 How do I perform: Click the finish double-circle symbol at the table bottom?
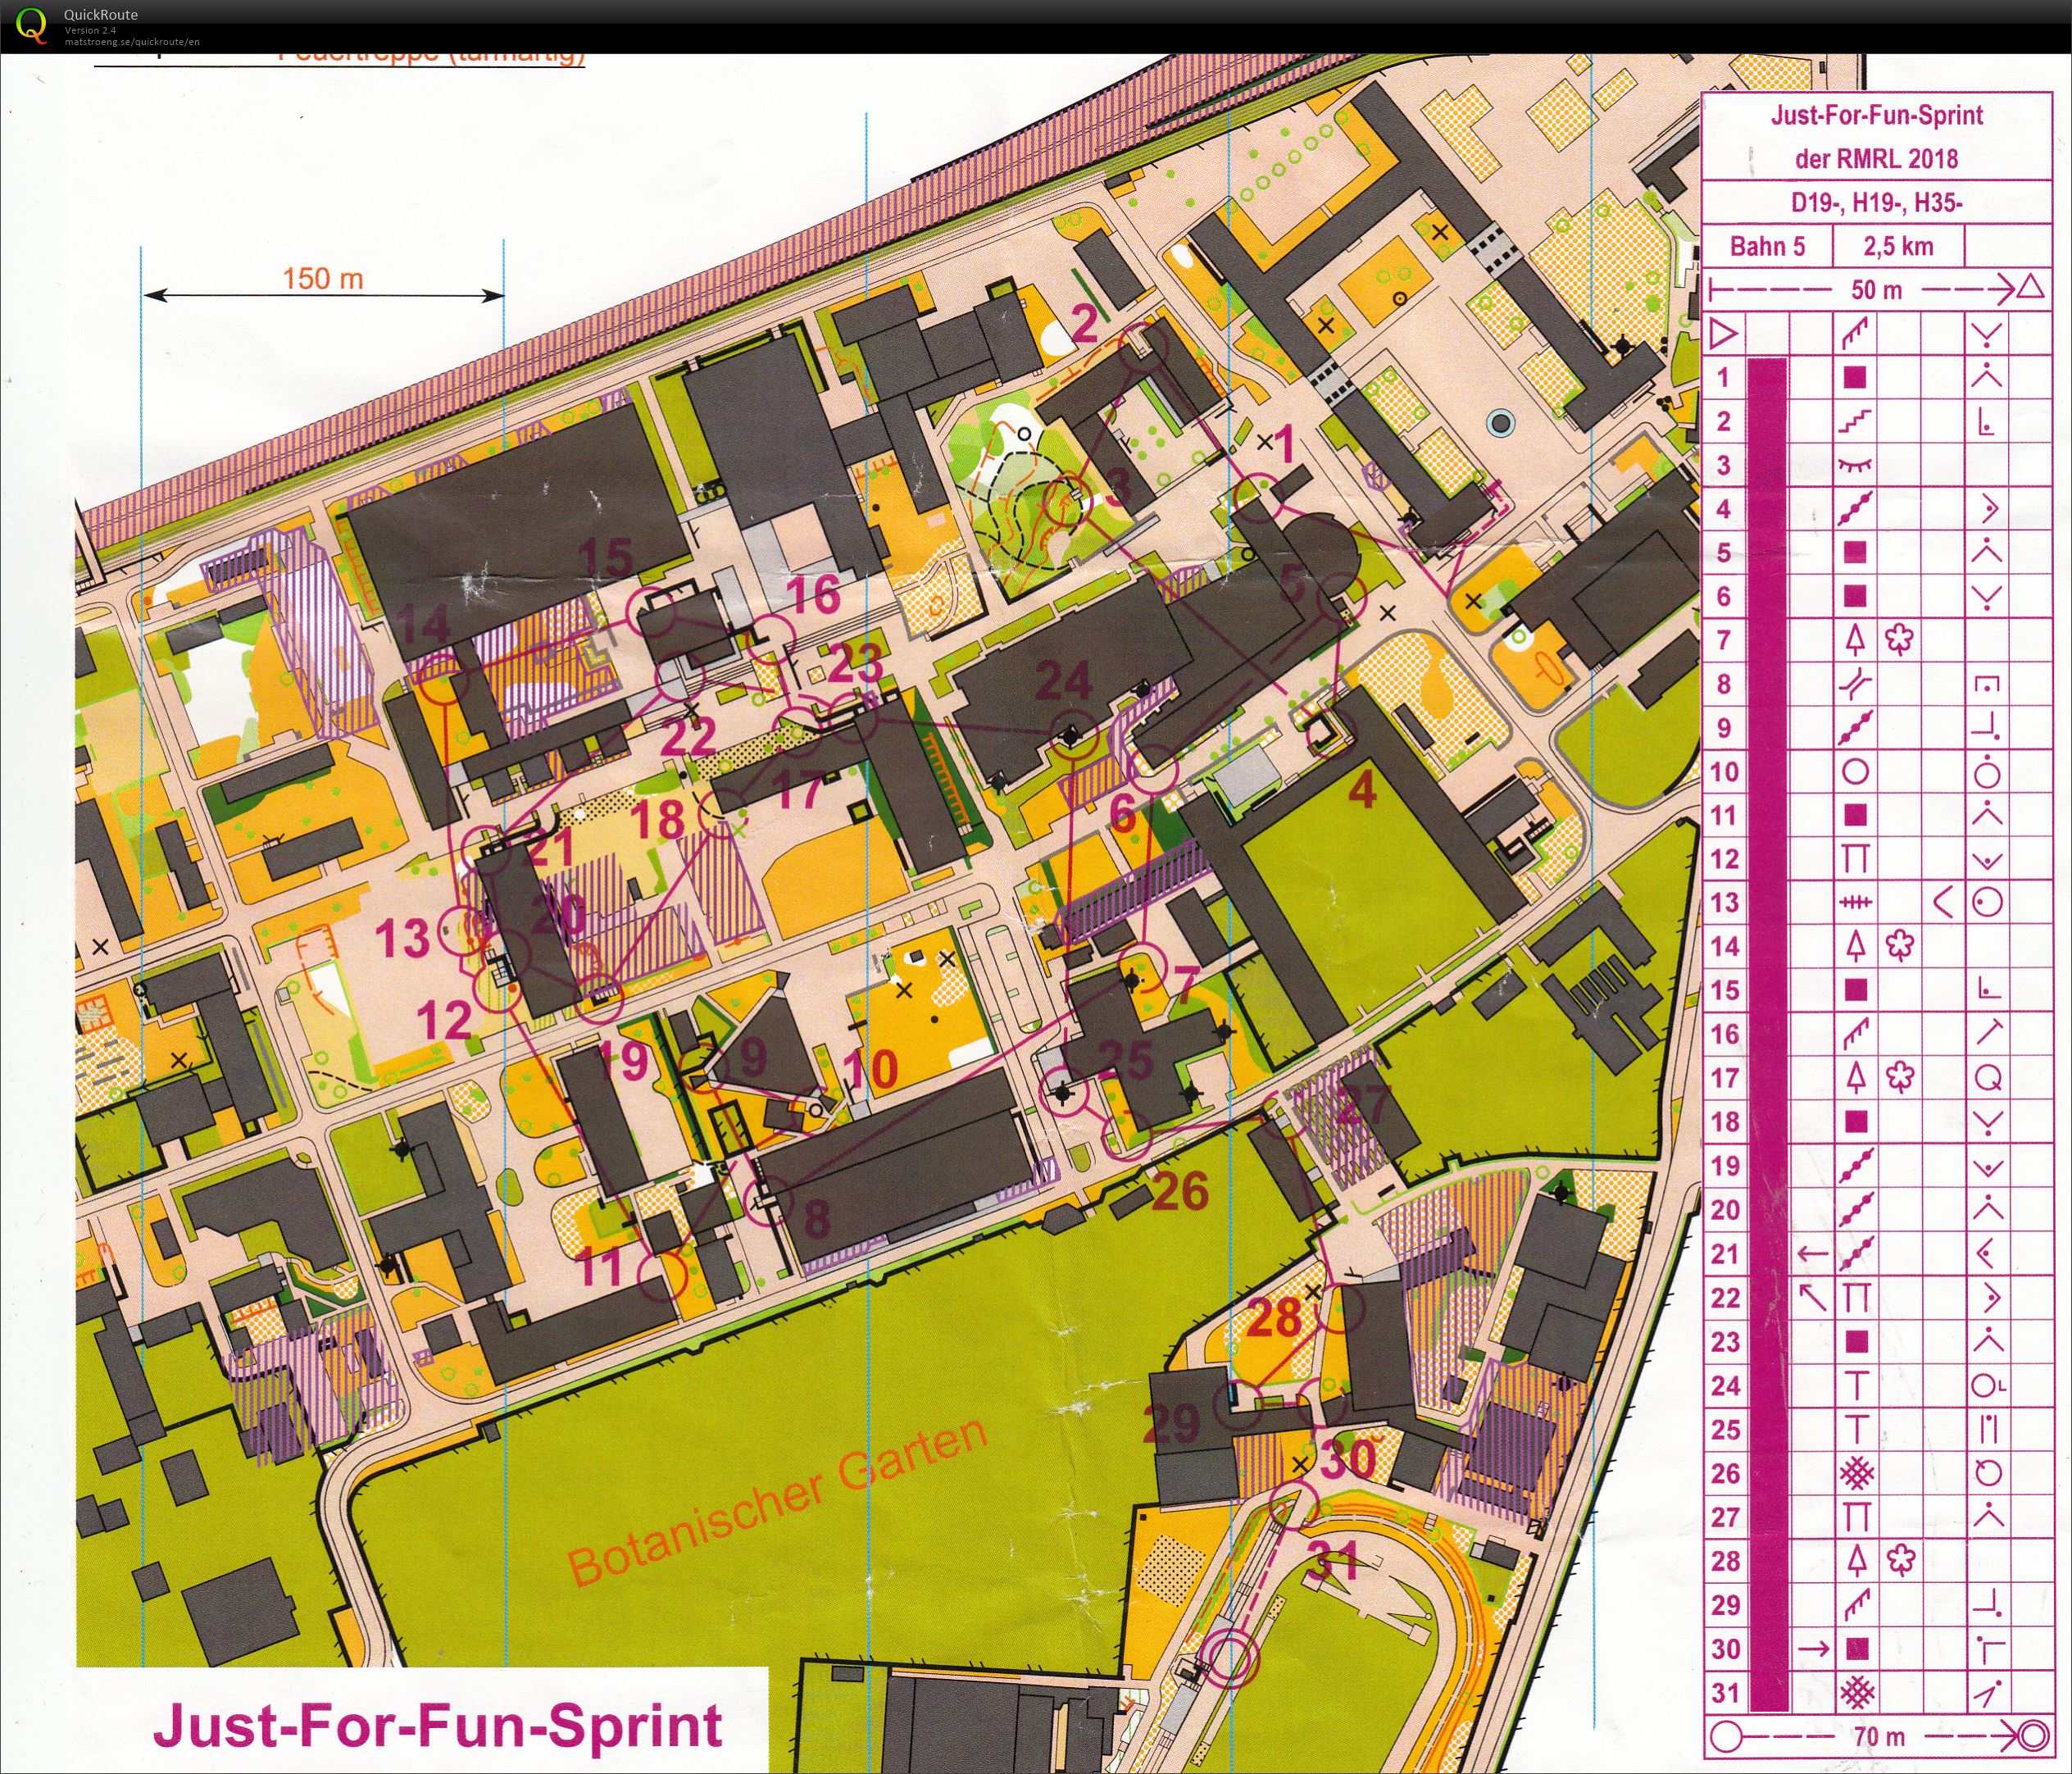(2034, 1736)
